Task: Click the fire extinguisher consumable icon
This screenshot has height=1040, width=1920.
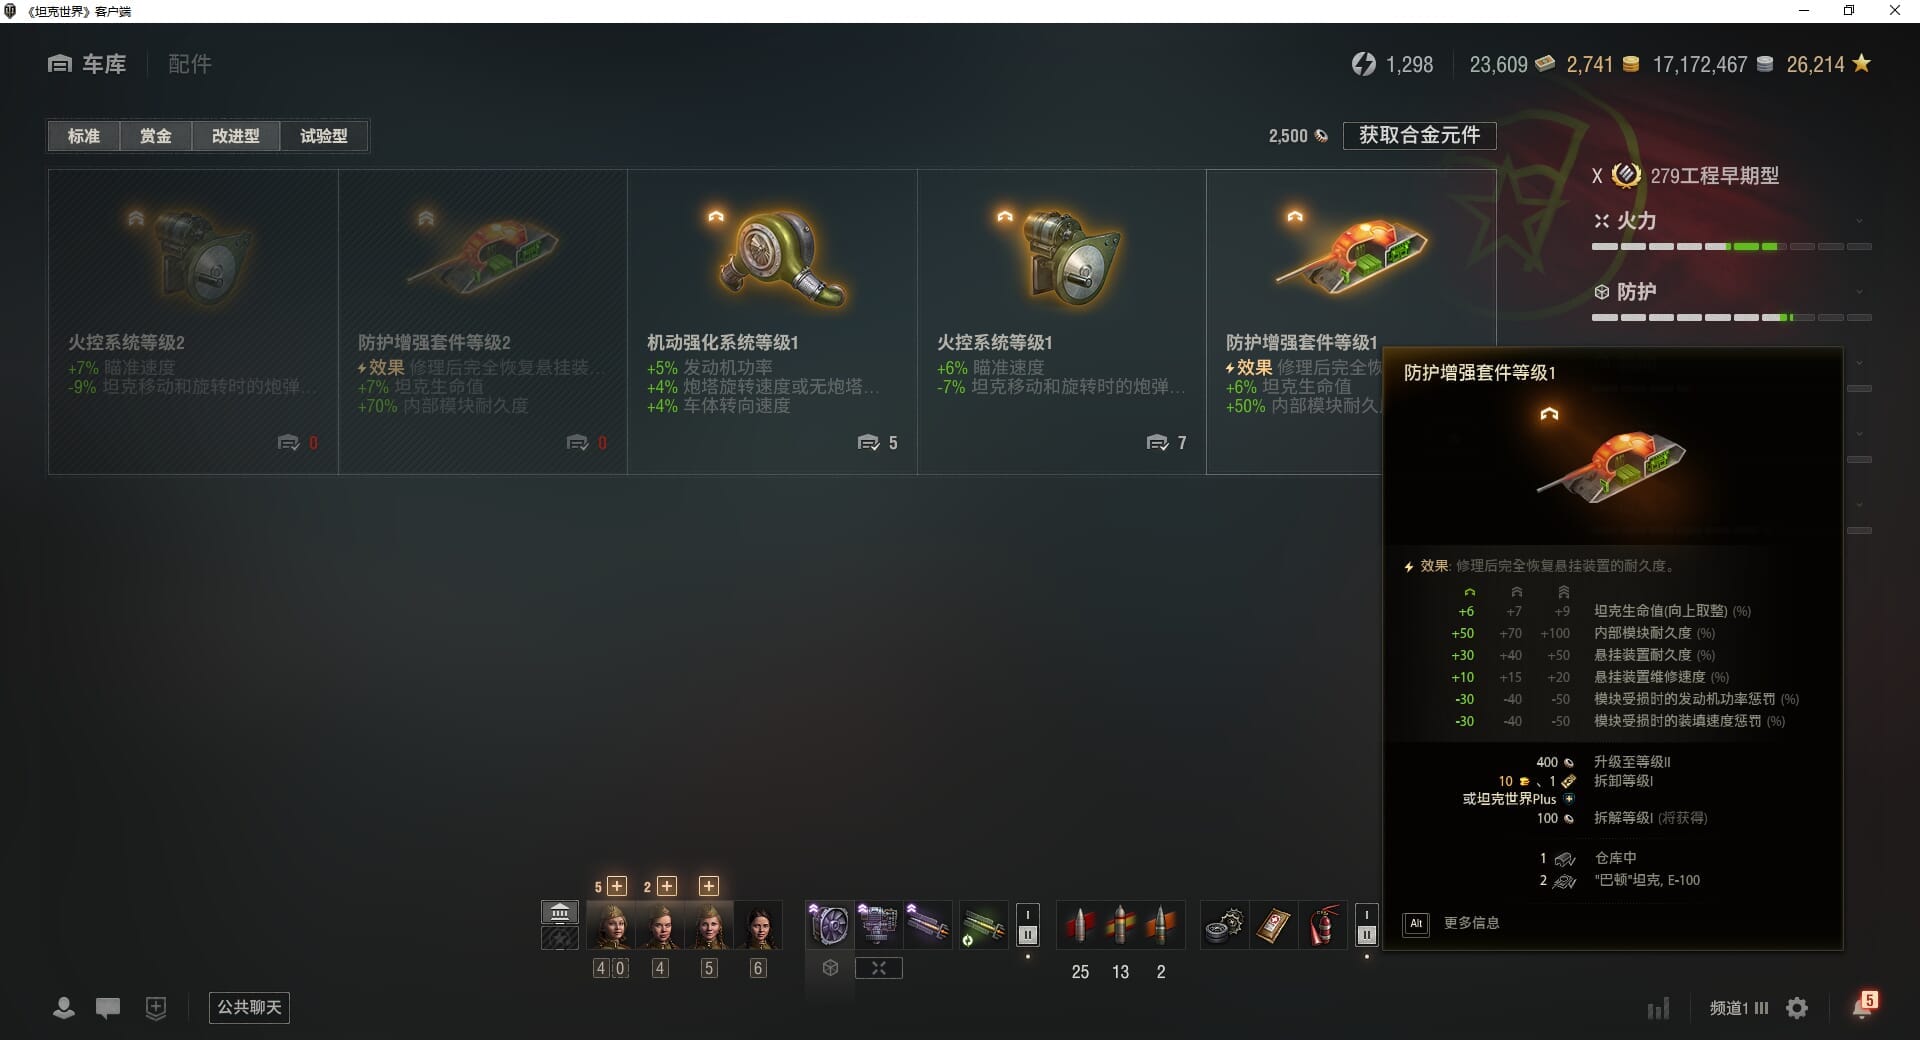Action: pos(1323,926)
